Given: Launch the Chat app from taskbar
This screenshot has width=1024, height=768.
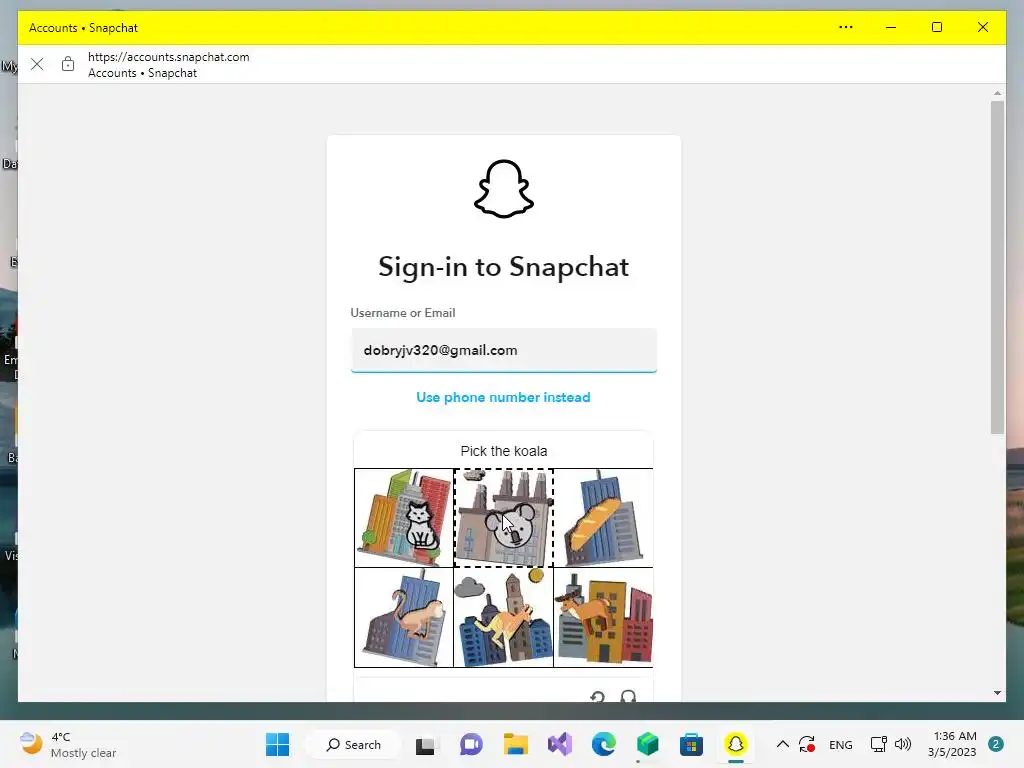Looking at the screenshot, I should pos(471,744).
